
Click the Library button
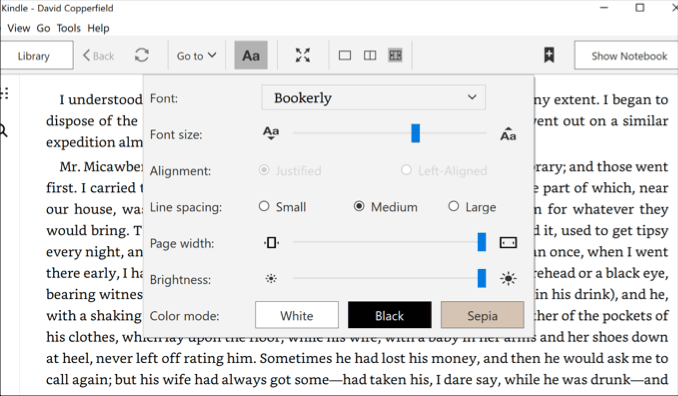35,55
